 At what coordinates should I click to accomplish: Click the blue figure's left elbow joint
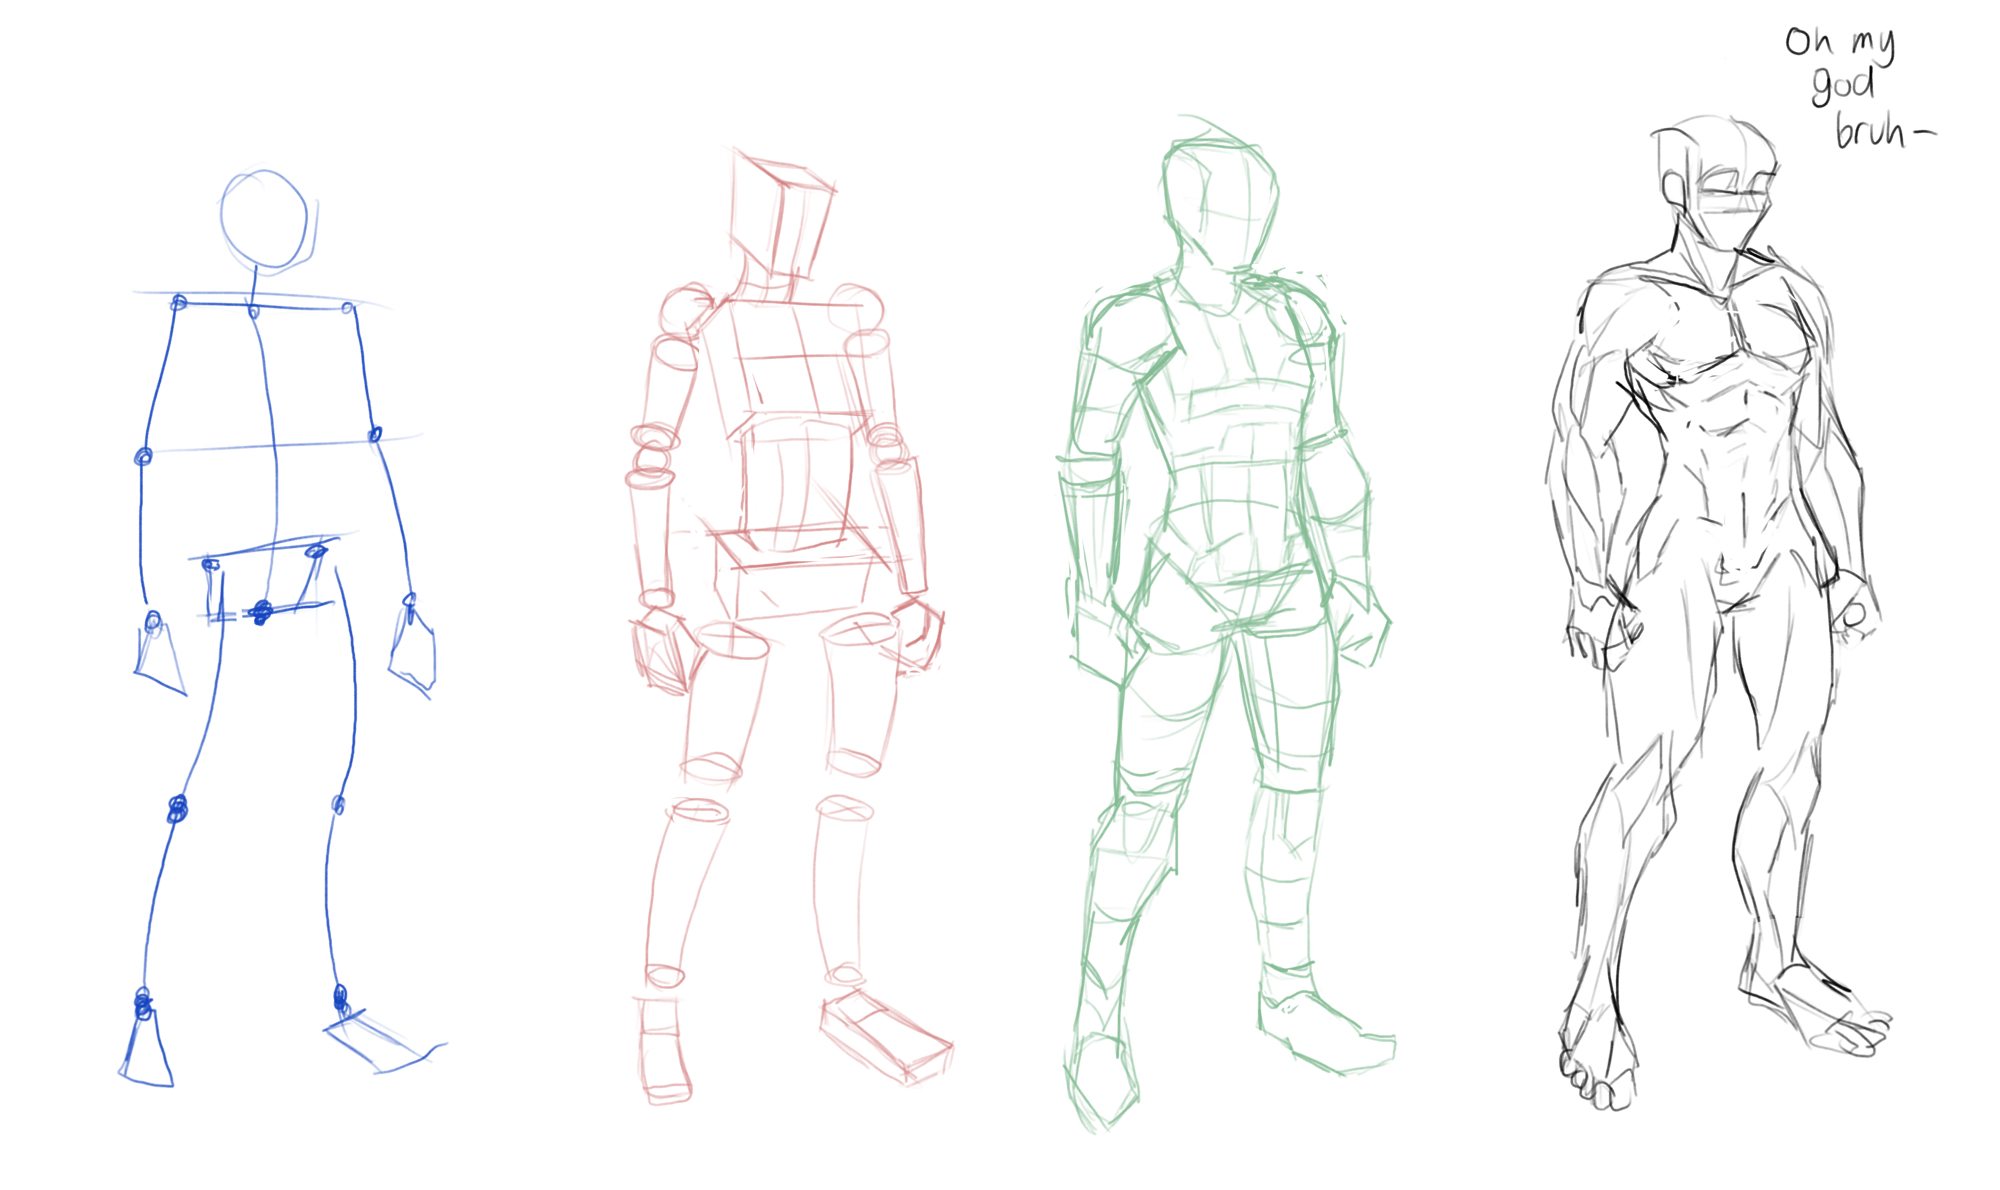[x=143, y=457]
